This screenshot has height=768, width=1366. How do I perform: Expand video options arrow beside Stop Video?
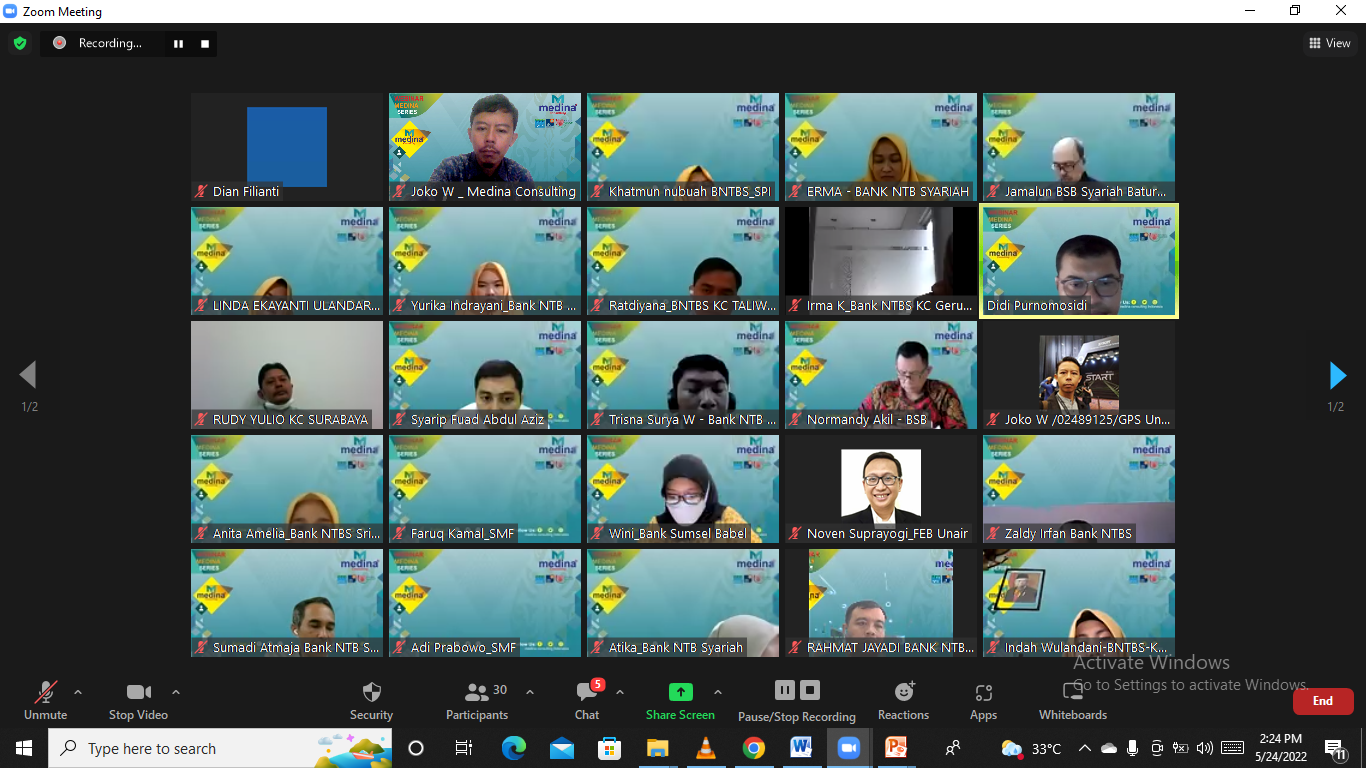176,692
